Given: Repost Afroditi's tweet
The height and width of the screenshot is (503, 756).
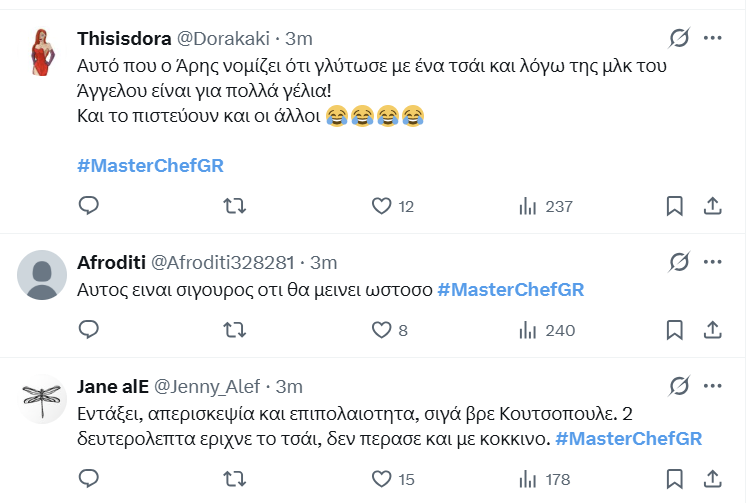Looking at the screenshot, I should coord(233,330).
